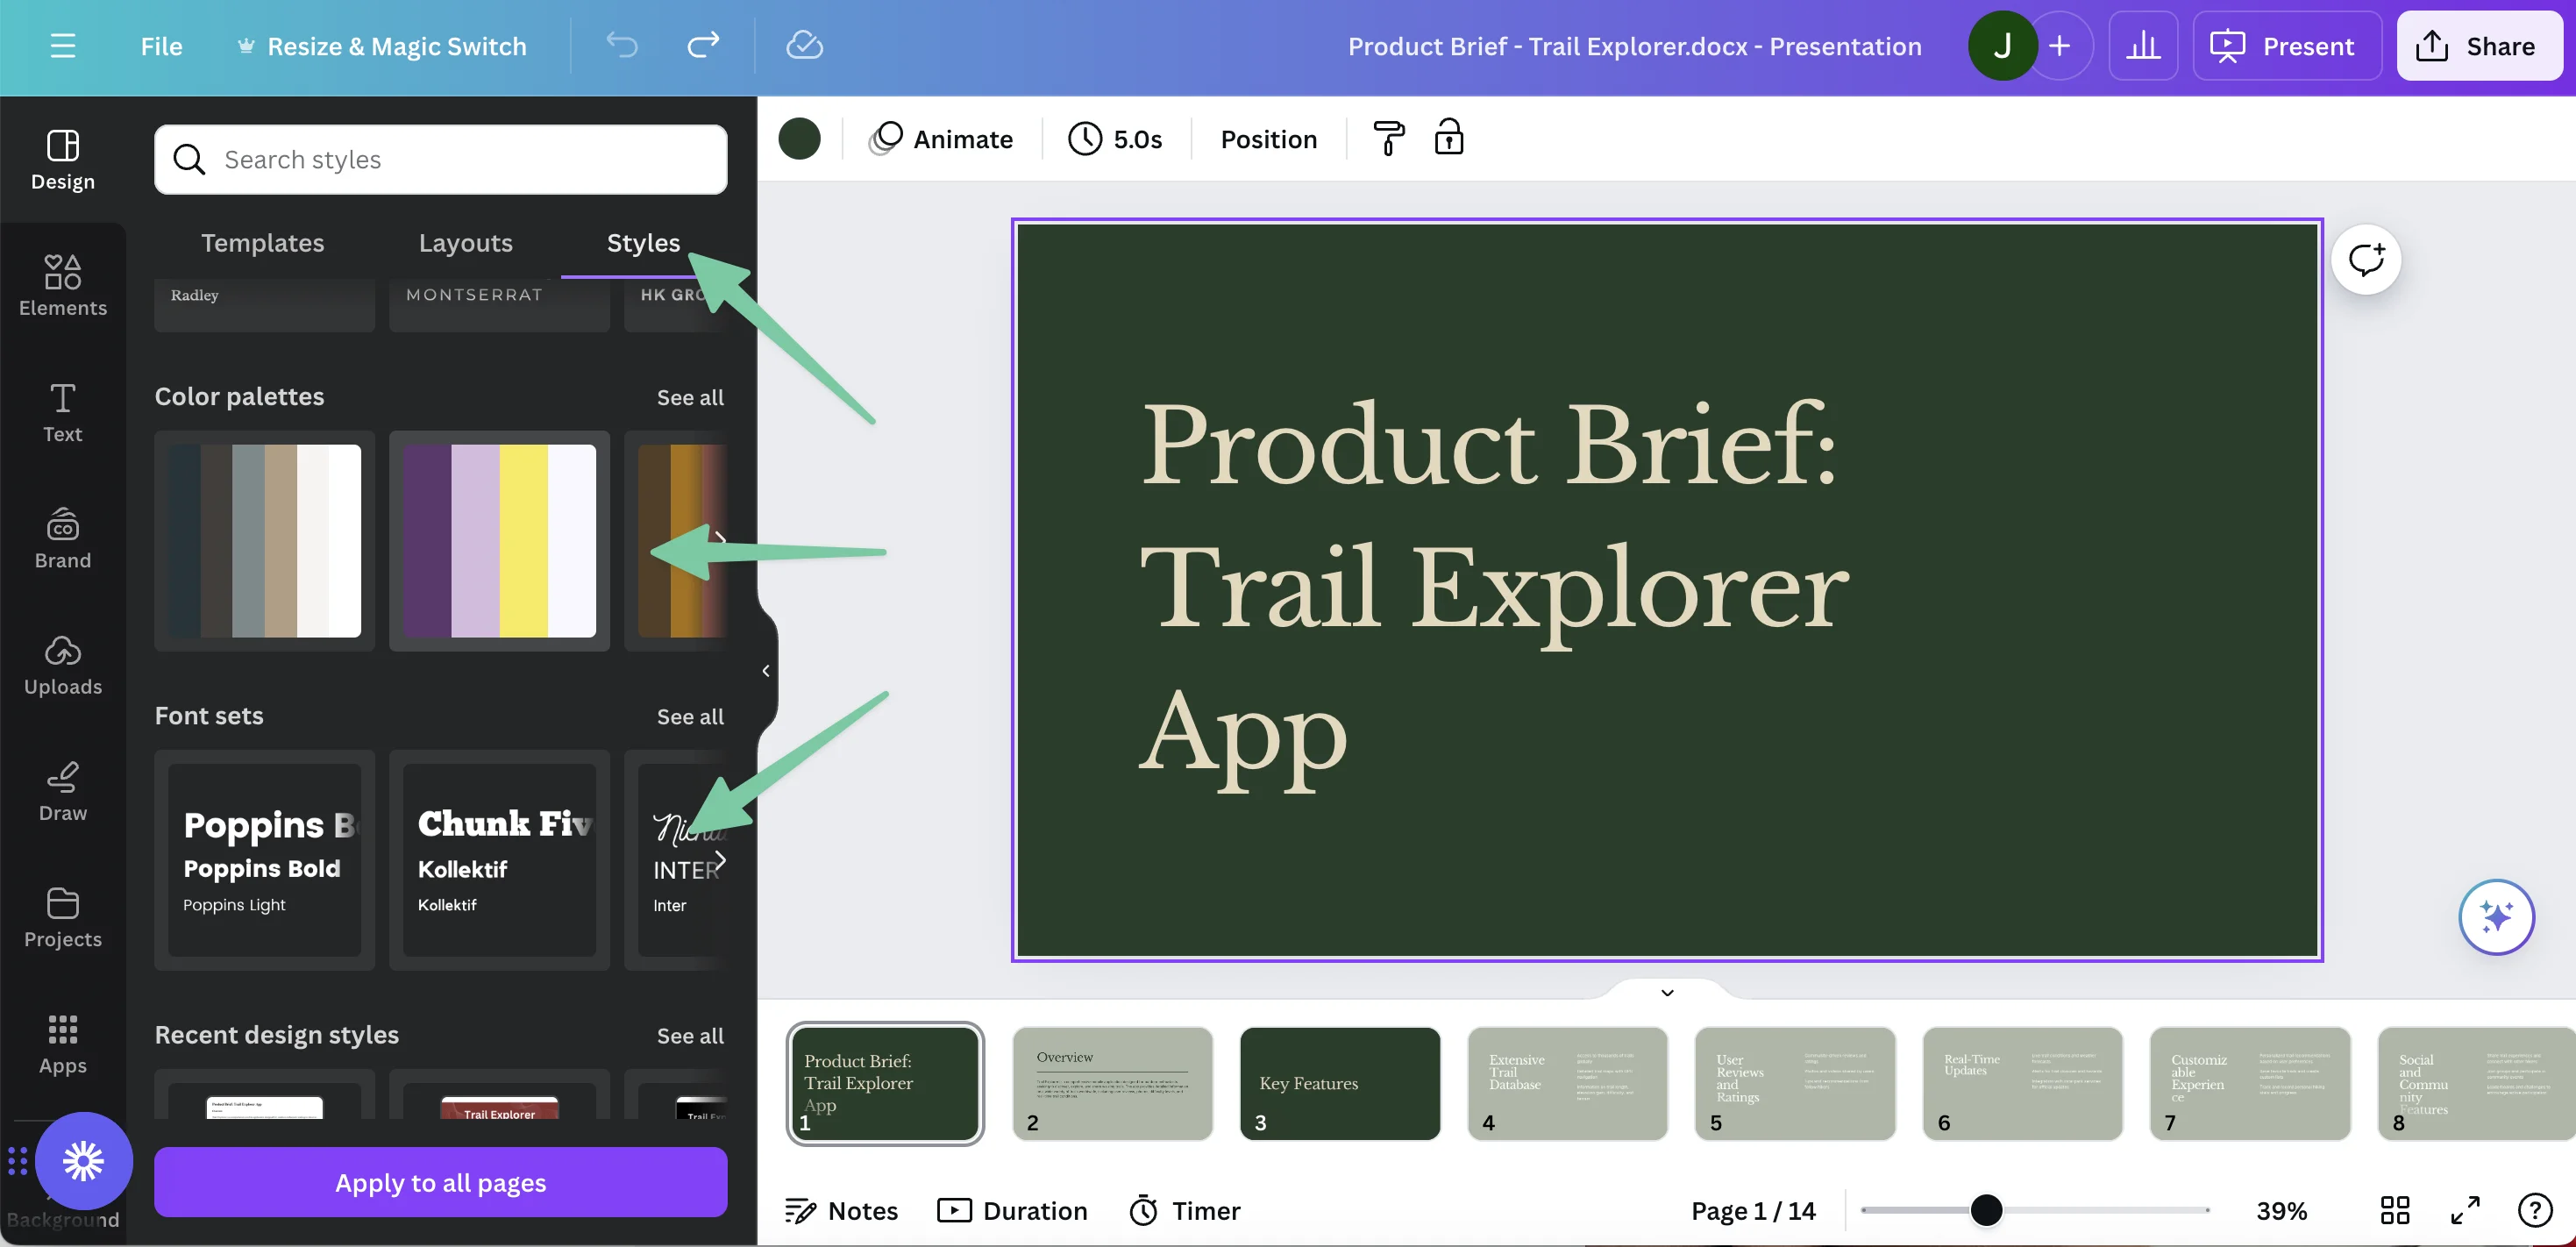Viewport: 2576px width, 1247px height.
Task: Open the Magic assistant sparkle button
Action: click(2495, 916)
